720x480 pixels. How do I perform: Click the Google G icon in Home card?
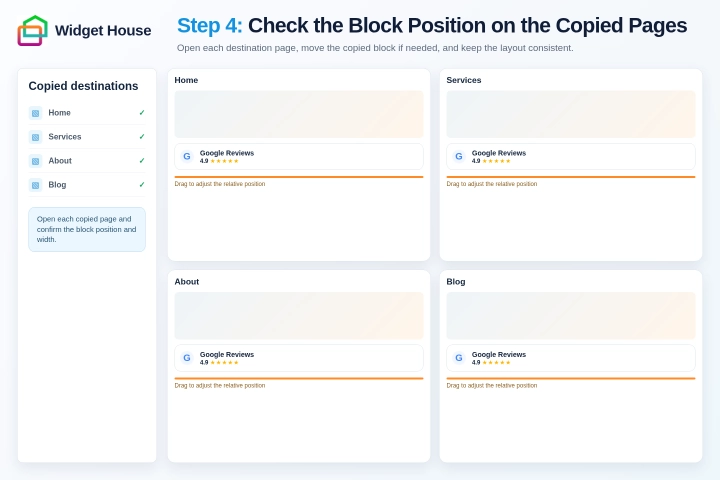[187, 156]
